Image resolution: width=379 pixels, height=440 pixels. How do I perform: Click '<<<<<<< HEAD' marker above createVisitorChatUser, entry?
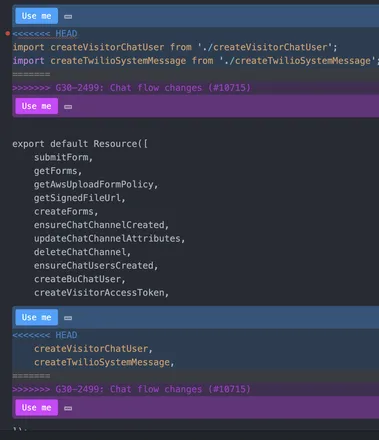tap(45, 335)
